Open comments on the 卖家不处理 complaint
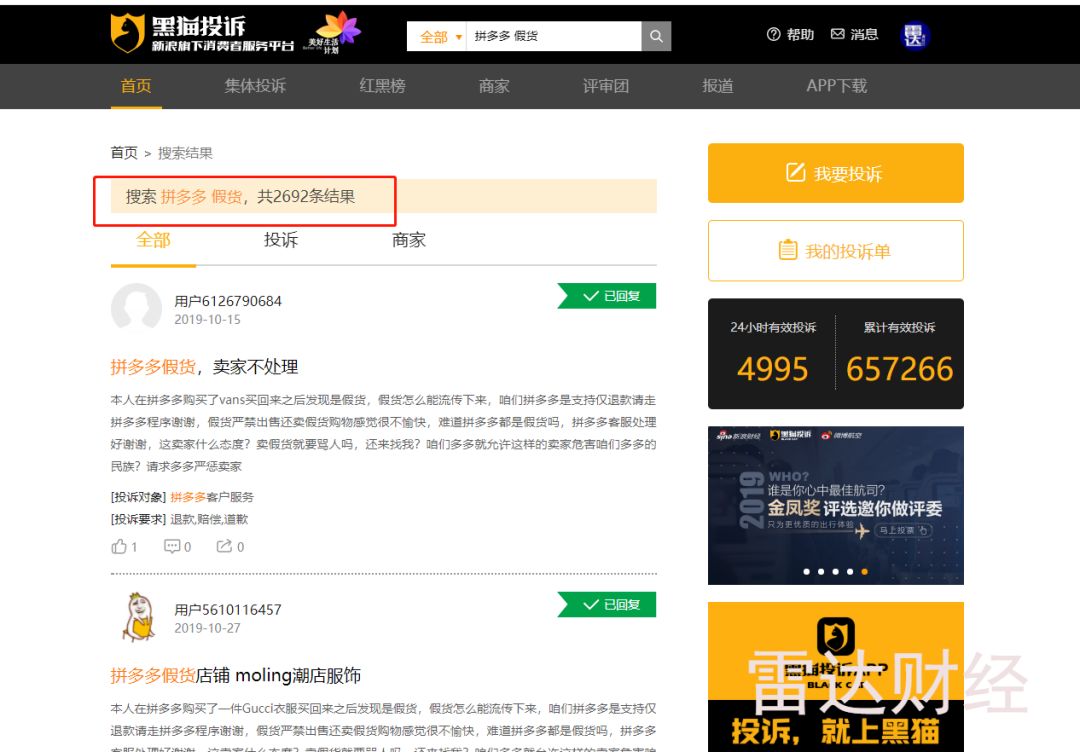The width and height of the screenshot is (1080, 752). [x=177, y=547]
